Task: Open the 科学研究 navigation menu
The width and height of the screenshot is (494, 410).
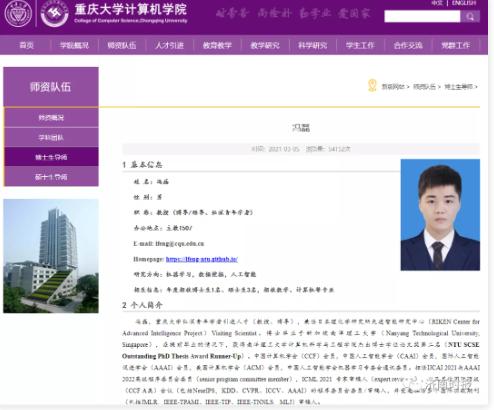Action: (x=312, y=45)
